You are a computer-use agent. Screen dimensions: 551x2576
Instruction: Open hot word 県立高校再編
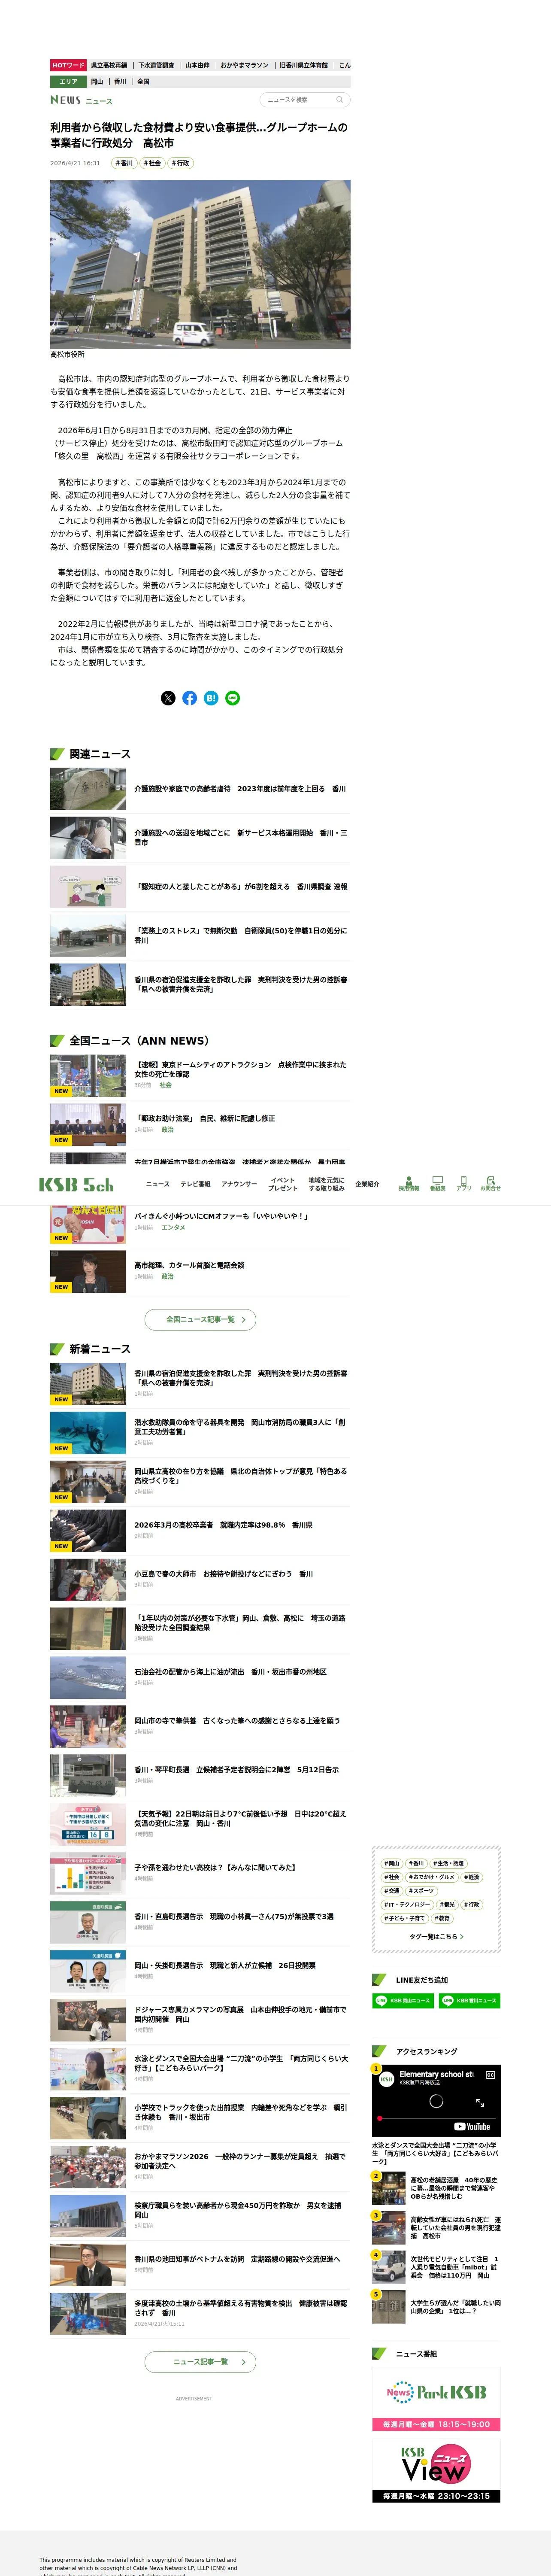pos(109,65)
